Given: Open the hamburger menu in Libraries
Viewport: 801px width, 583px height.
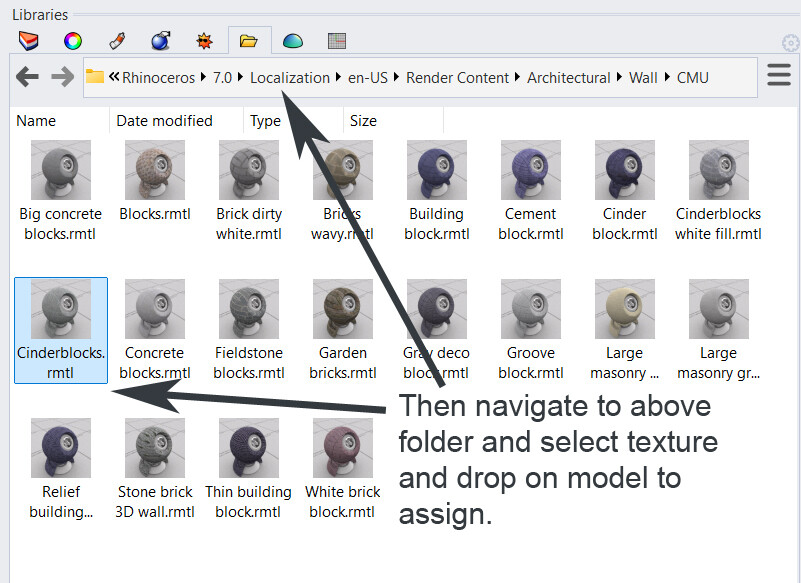Looking at the screenshot, I should coord(779,75).
